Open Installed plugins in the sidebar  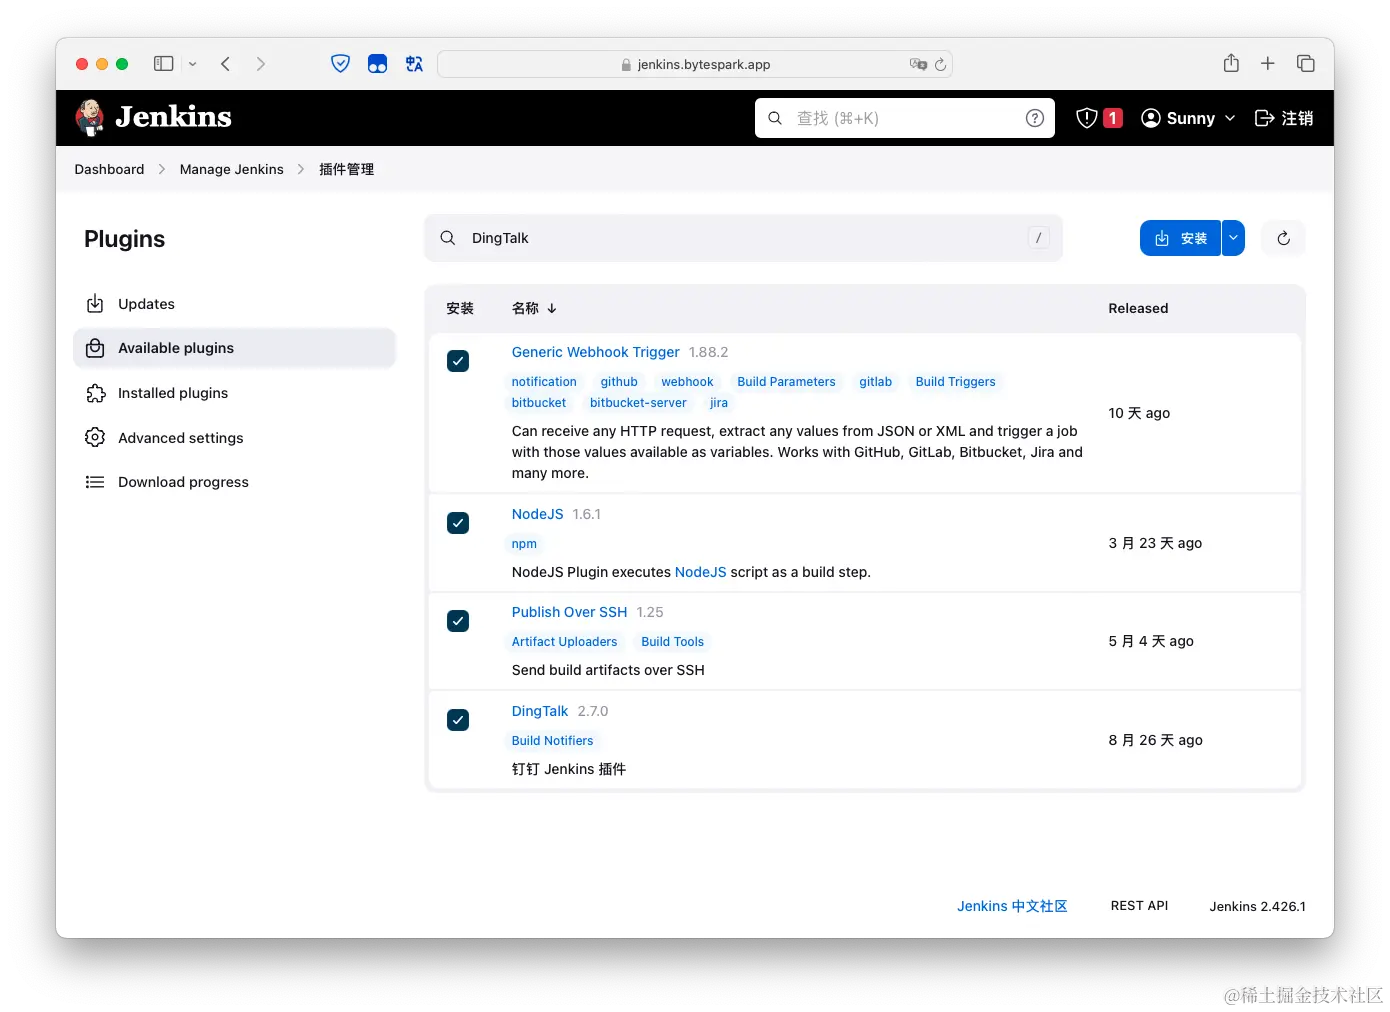click(235, 393)
